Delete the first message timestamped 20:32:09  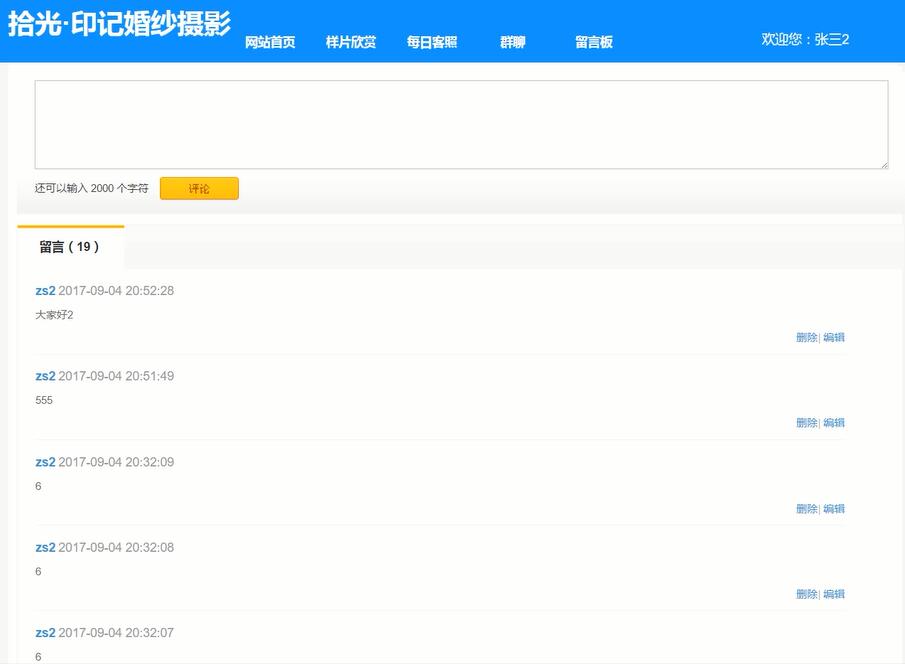pyautogui.click(x=806, y=508)
